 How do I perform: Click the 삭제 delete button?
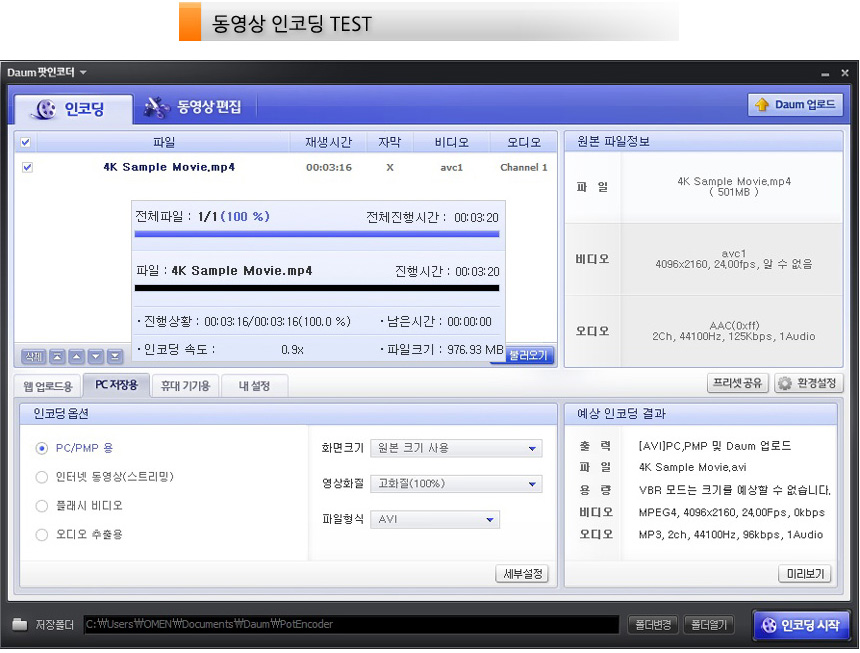tap(33, 356)
